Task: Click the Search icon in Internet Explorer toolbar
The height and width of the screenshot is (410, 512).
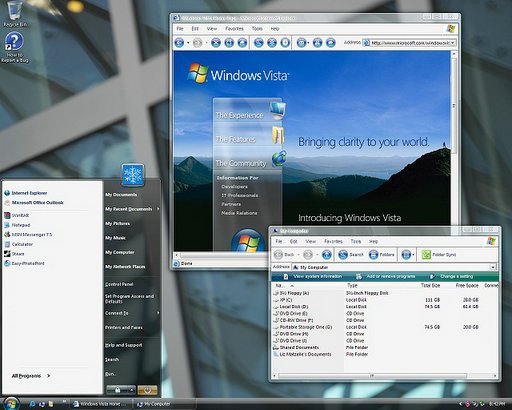Action: click(258, 43)
